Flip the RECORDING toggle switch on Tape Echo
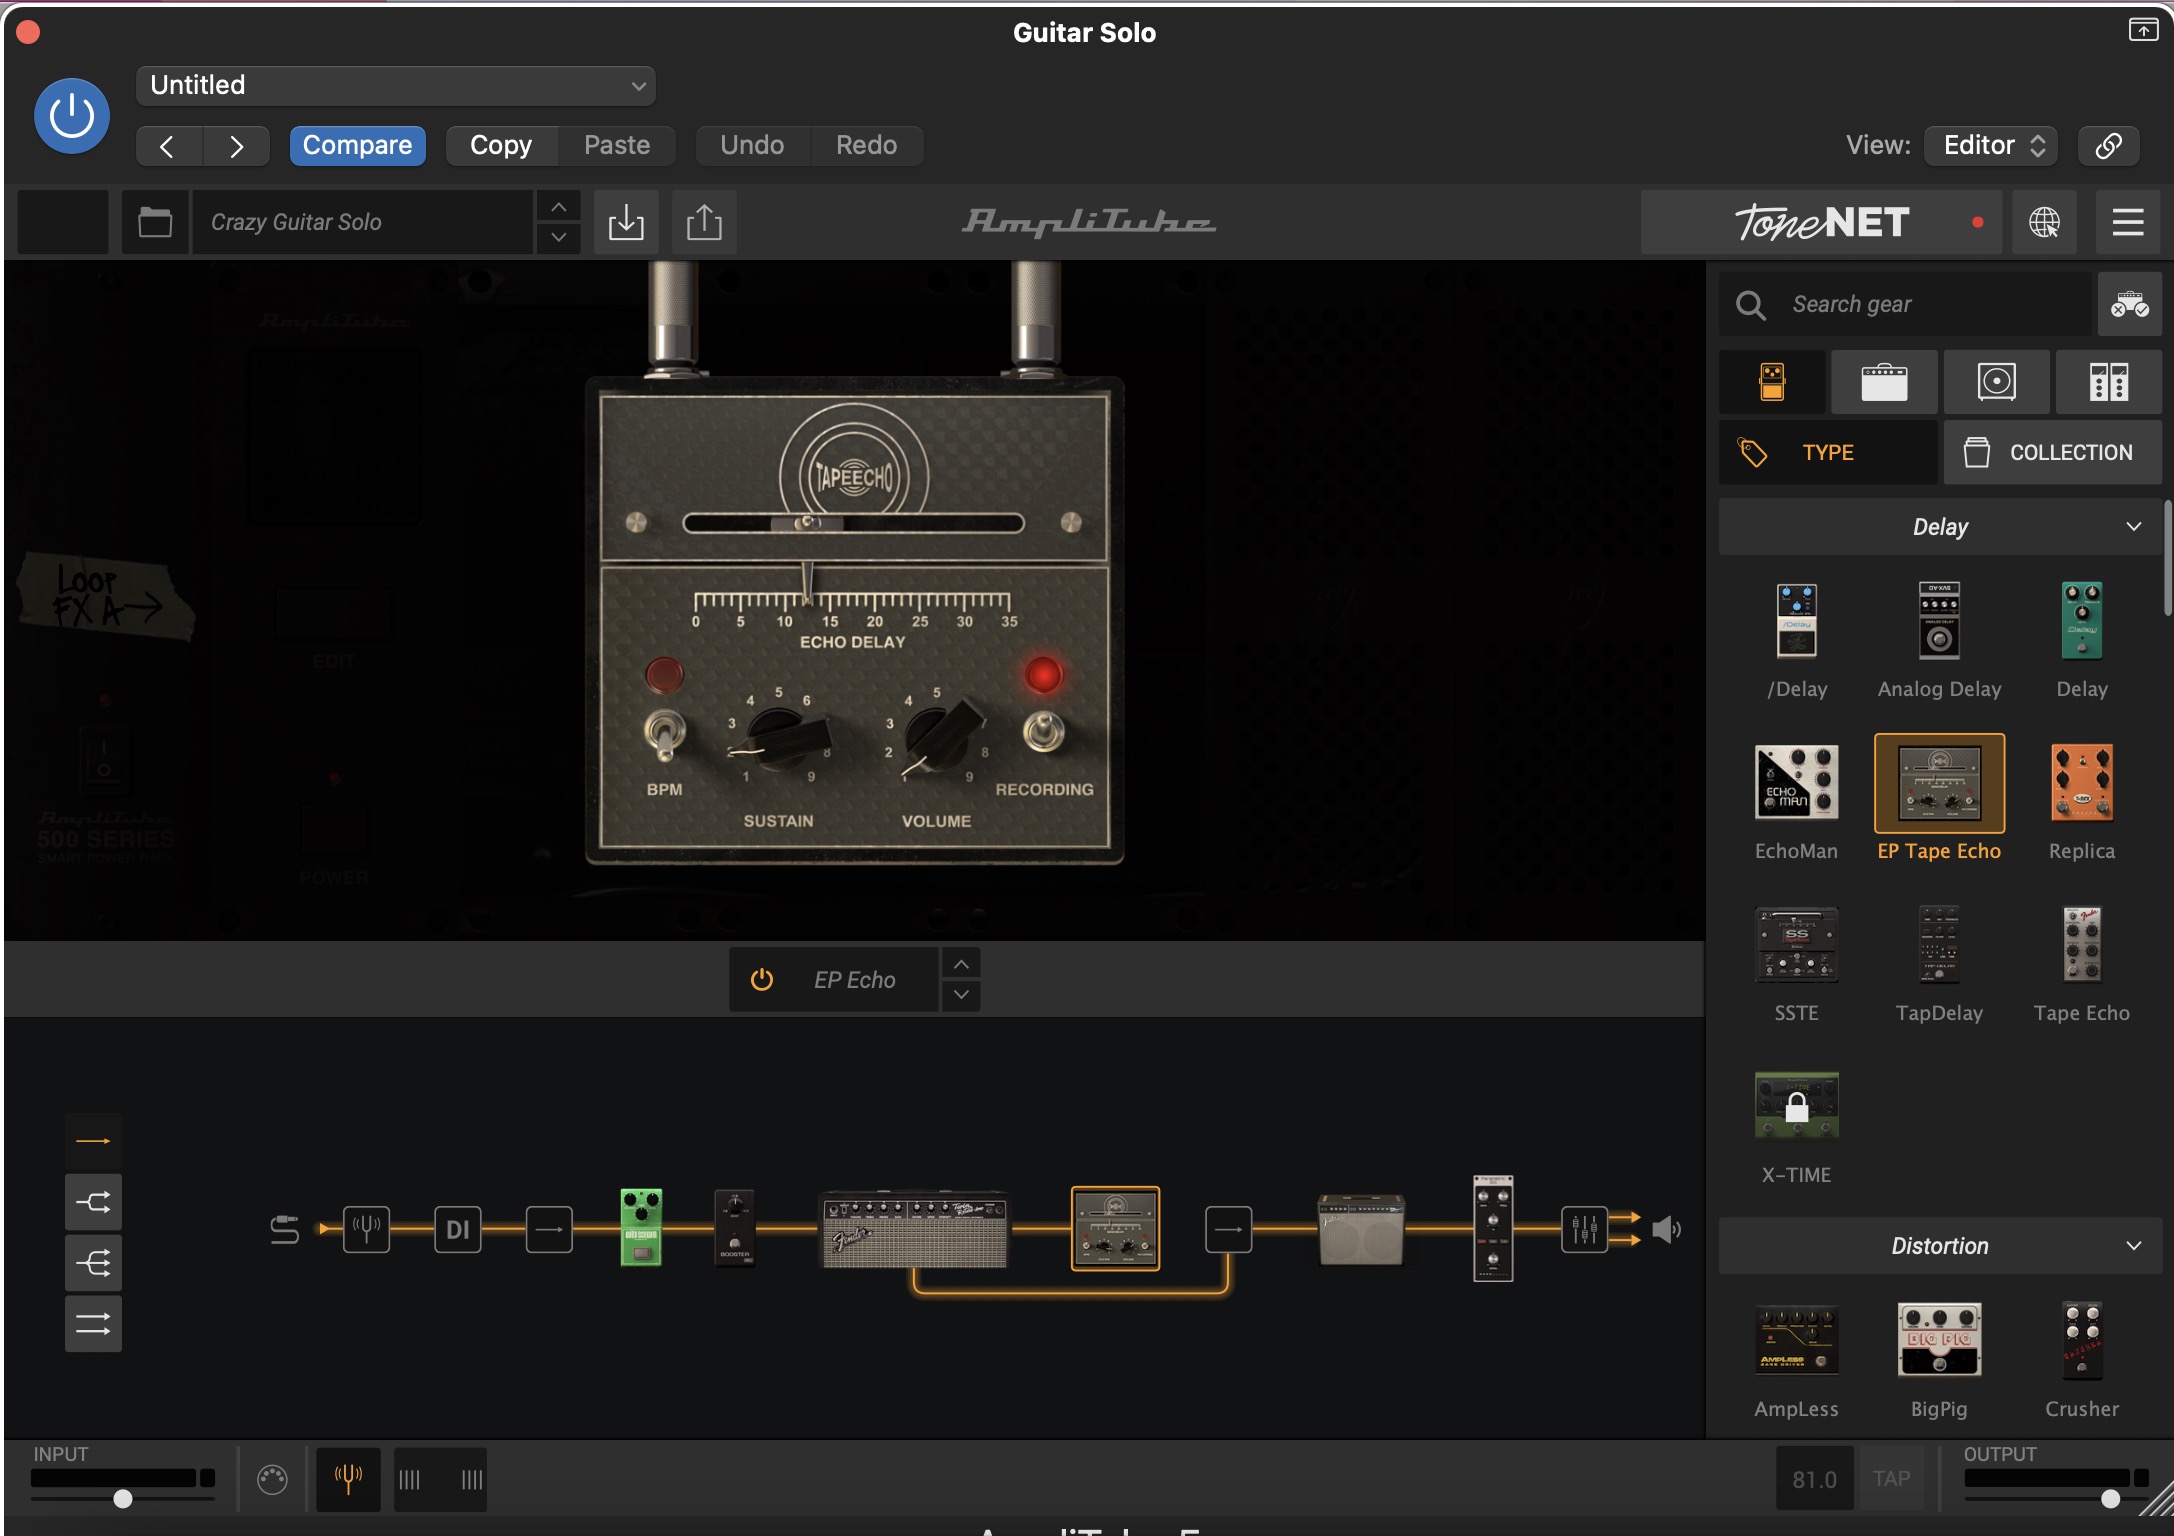 [x=1043, y=733]
